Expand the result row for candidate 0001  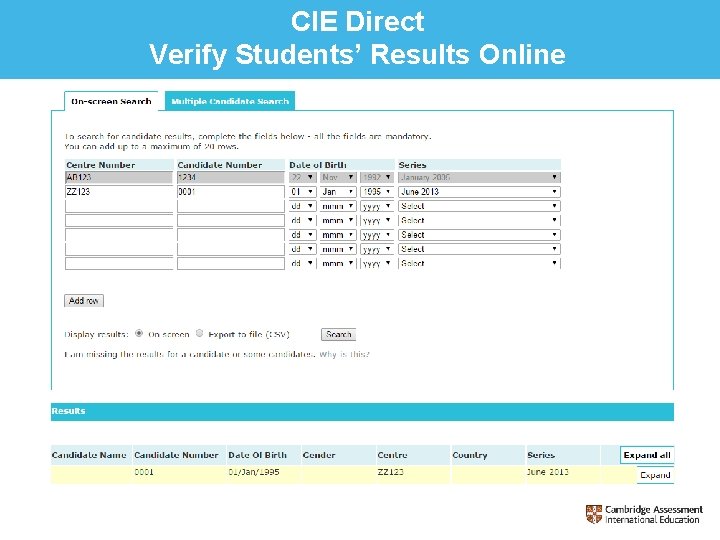[655, 475]
